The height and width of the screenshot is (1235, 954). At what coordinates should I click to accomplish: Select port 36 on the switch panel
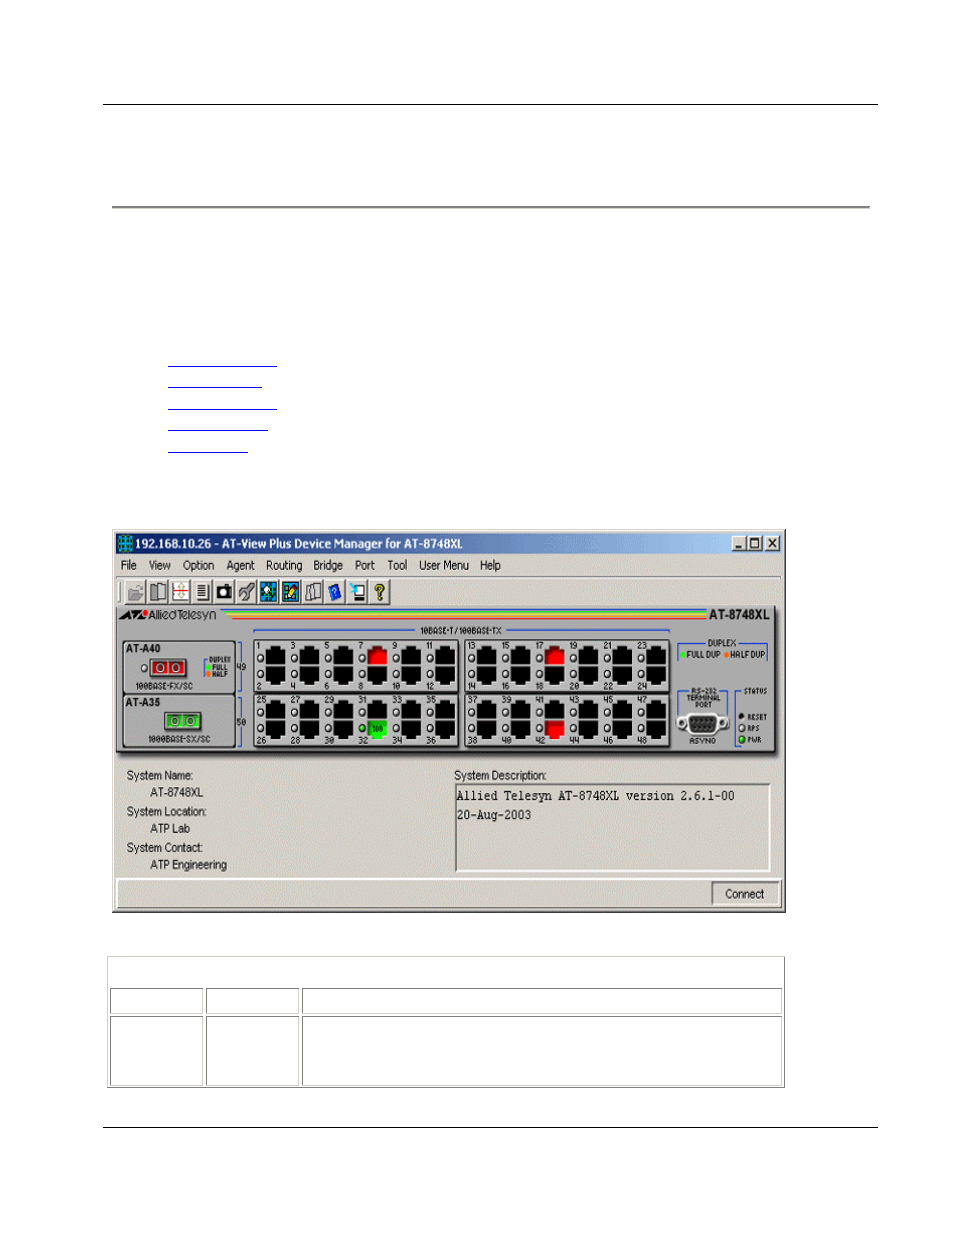point(445,729)
